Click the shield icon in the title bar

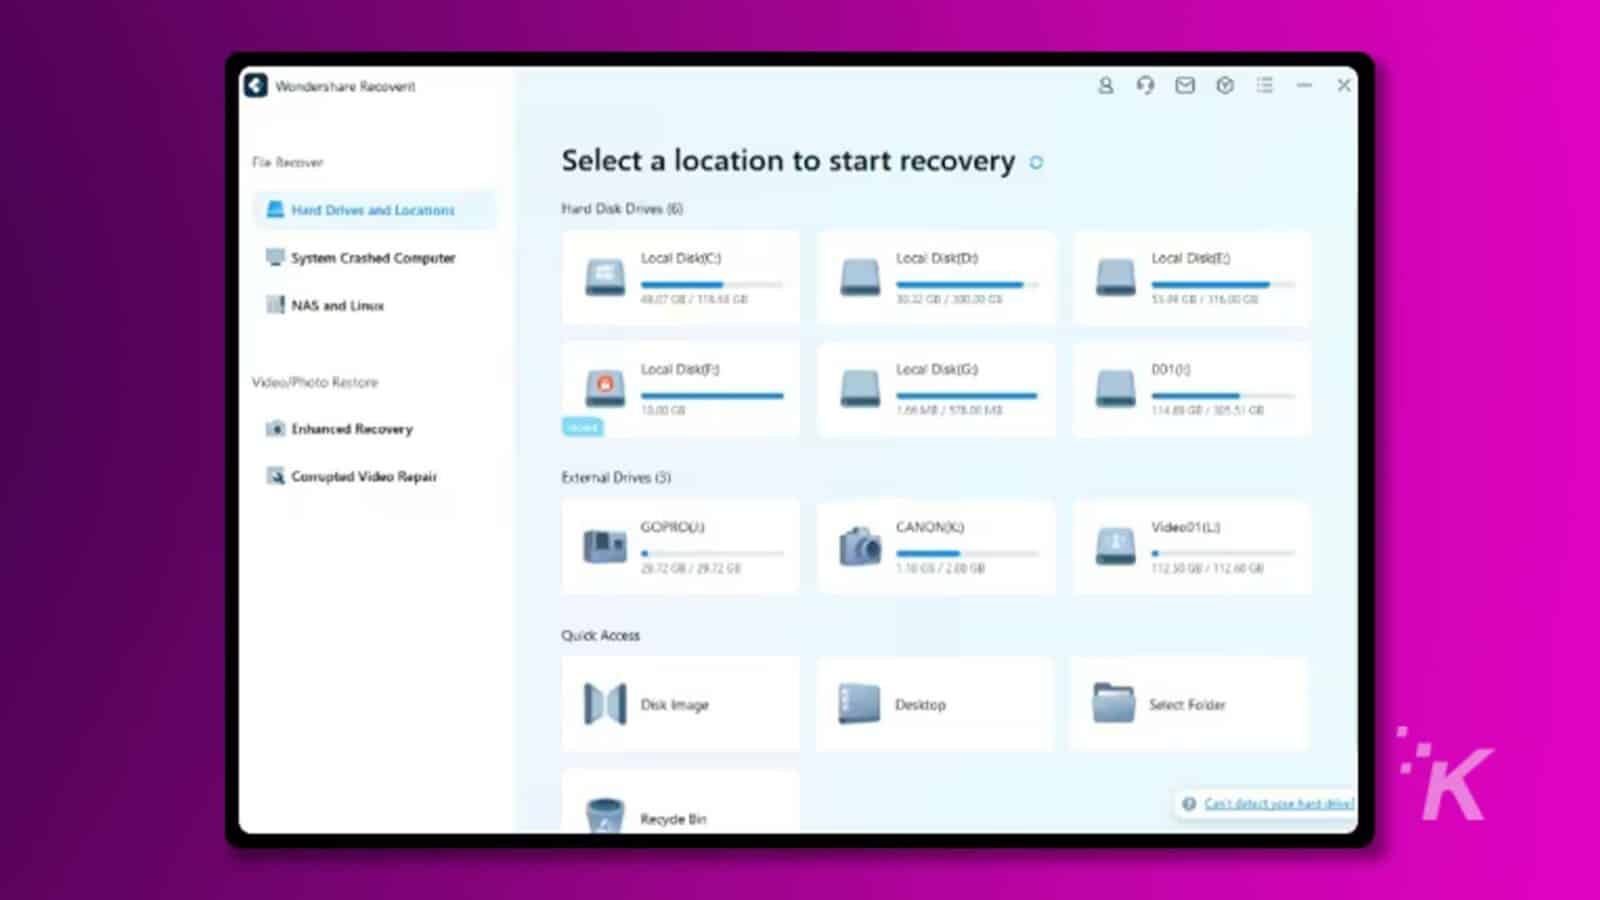pyautogui.click(x=1225, y=86)
